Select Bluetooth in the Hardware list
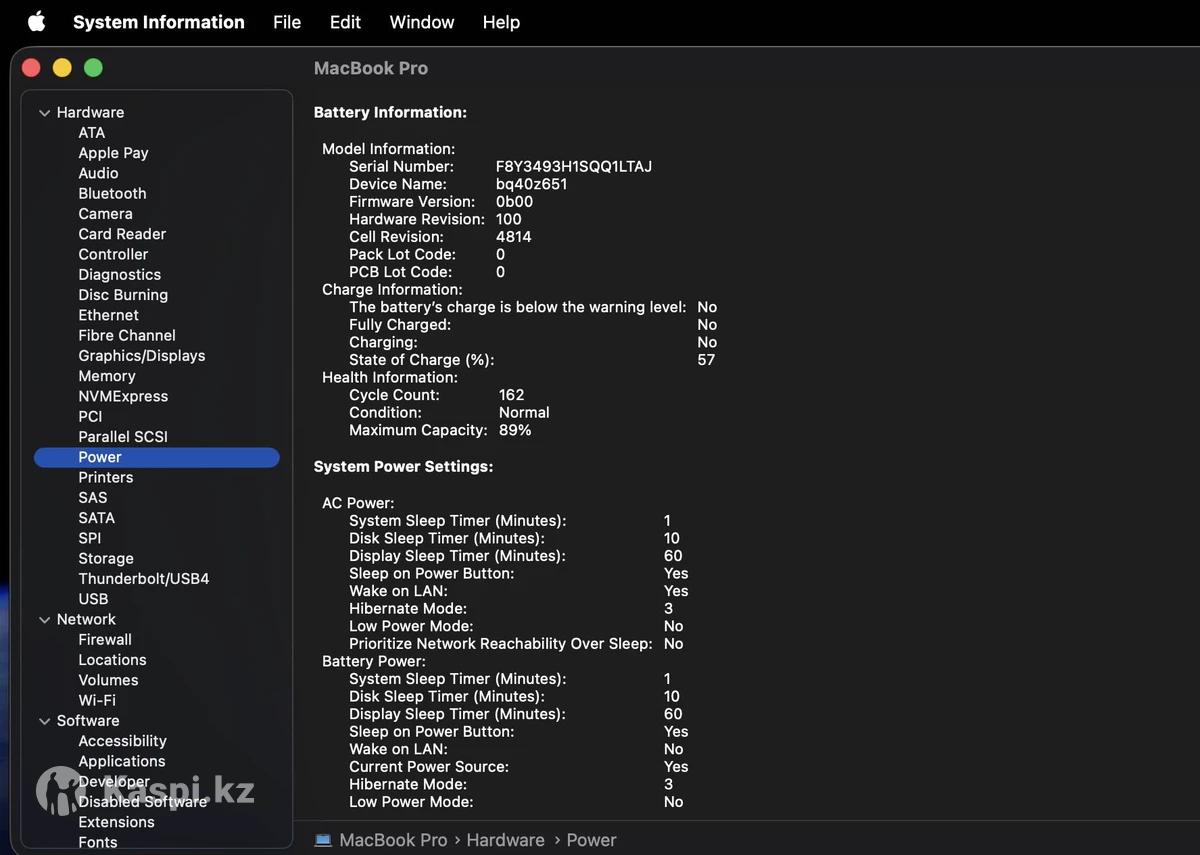The image size is (1200, 855). [x=112, y=194]
